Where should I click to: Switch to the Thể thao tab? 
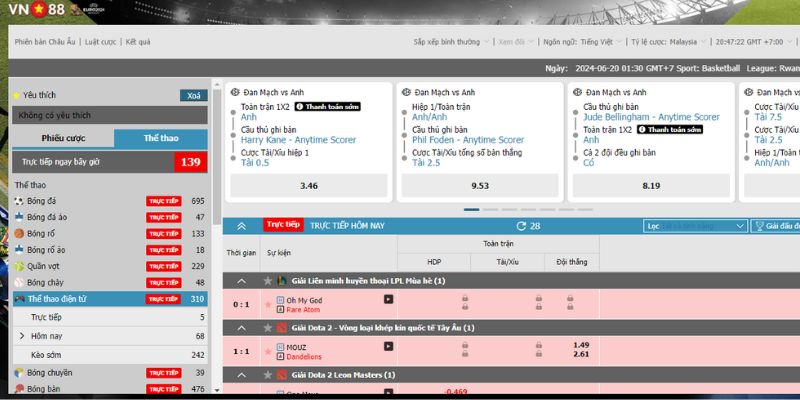[161, 138]
